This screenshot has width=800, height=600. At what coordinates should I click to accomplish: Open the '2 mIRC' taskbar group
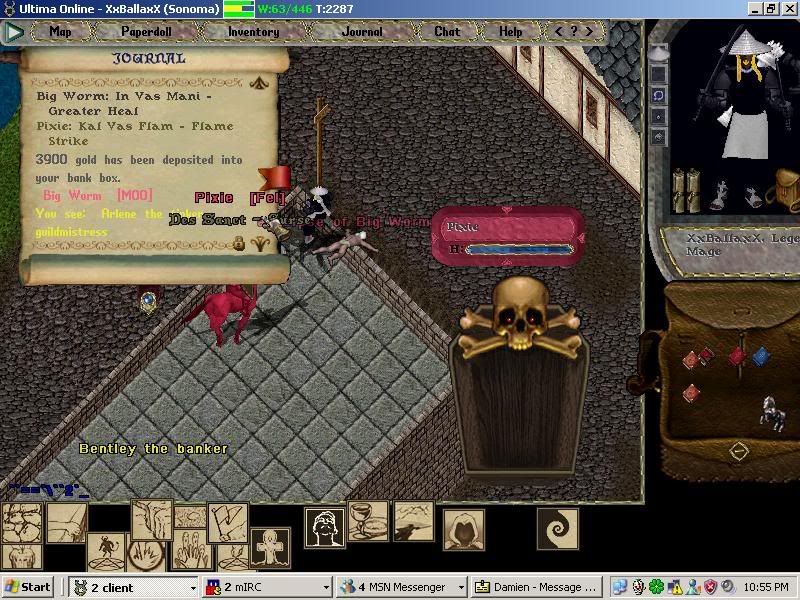click(x=266, y=587)
